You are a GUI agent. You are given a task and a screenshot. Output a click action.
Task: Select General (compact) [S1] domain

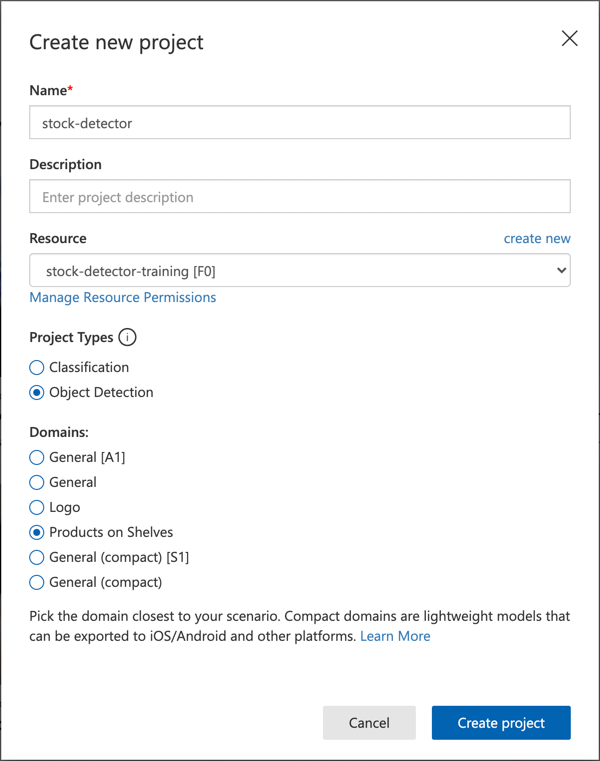click(x=37, y=557)
